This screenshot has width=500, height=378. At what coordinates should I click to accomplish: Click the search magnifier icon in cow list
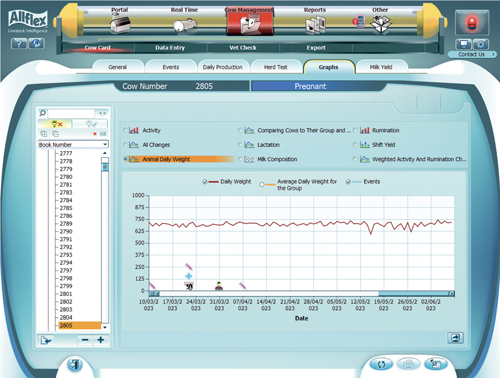[x=43, y=113]
